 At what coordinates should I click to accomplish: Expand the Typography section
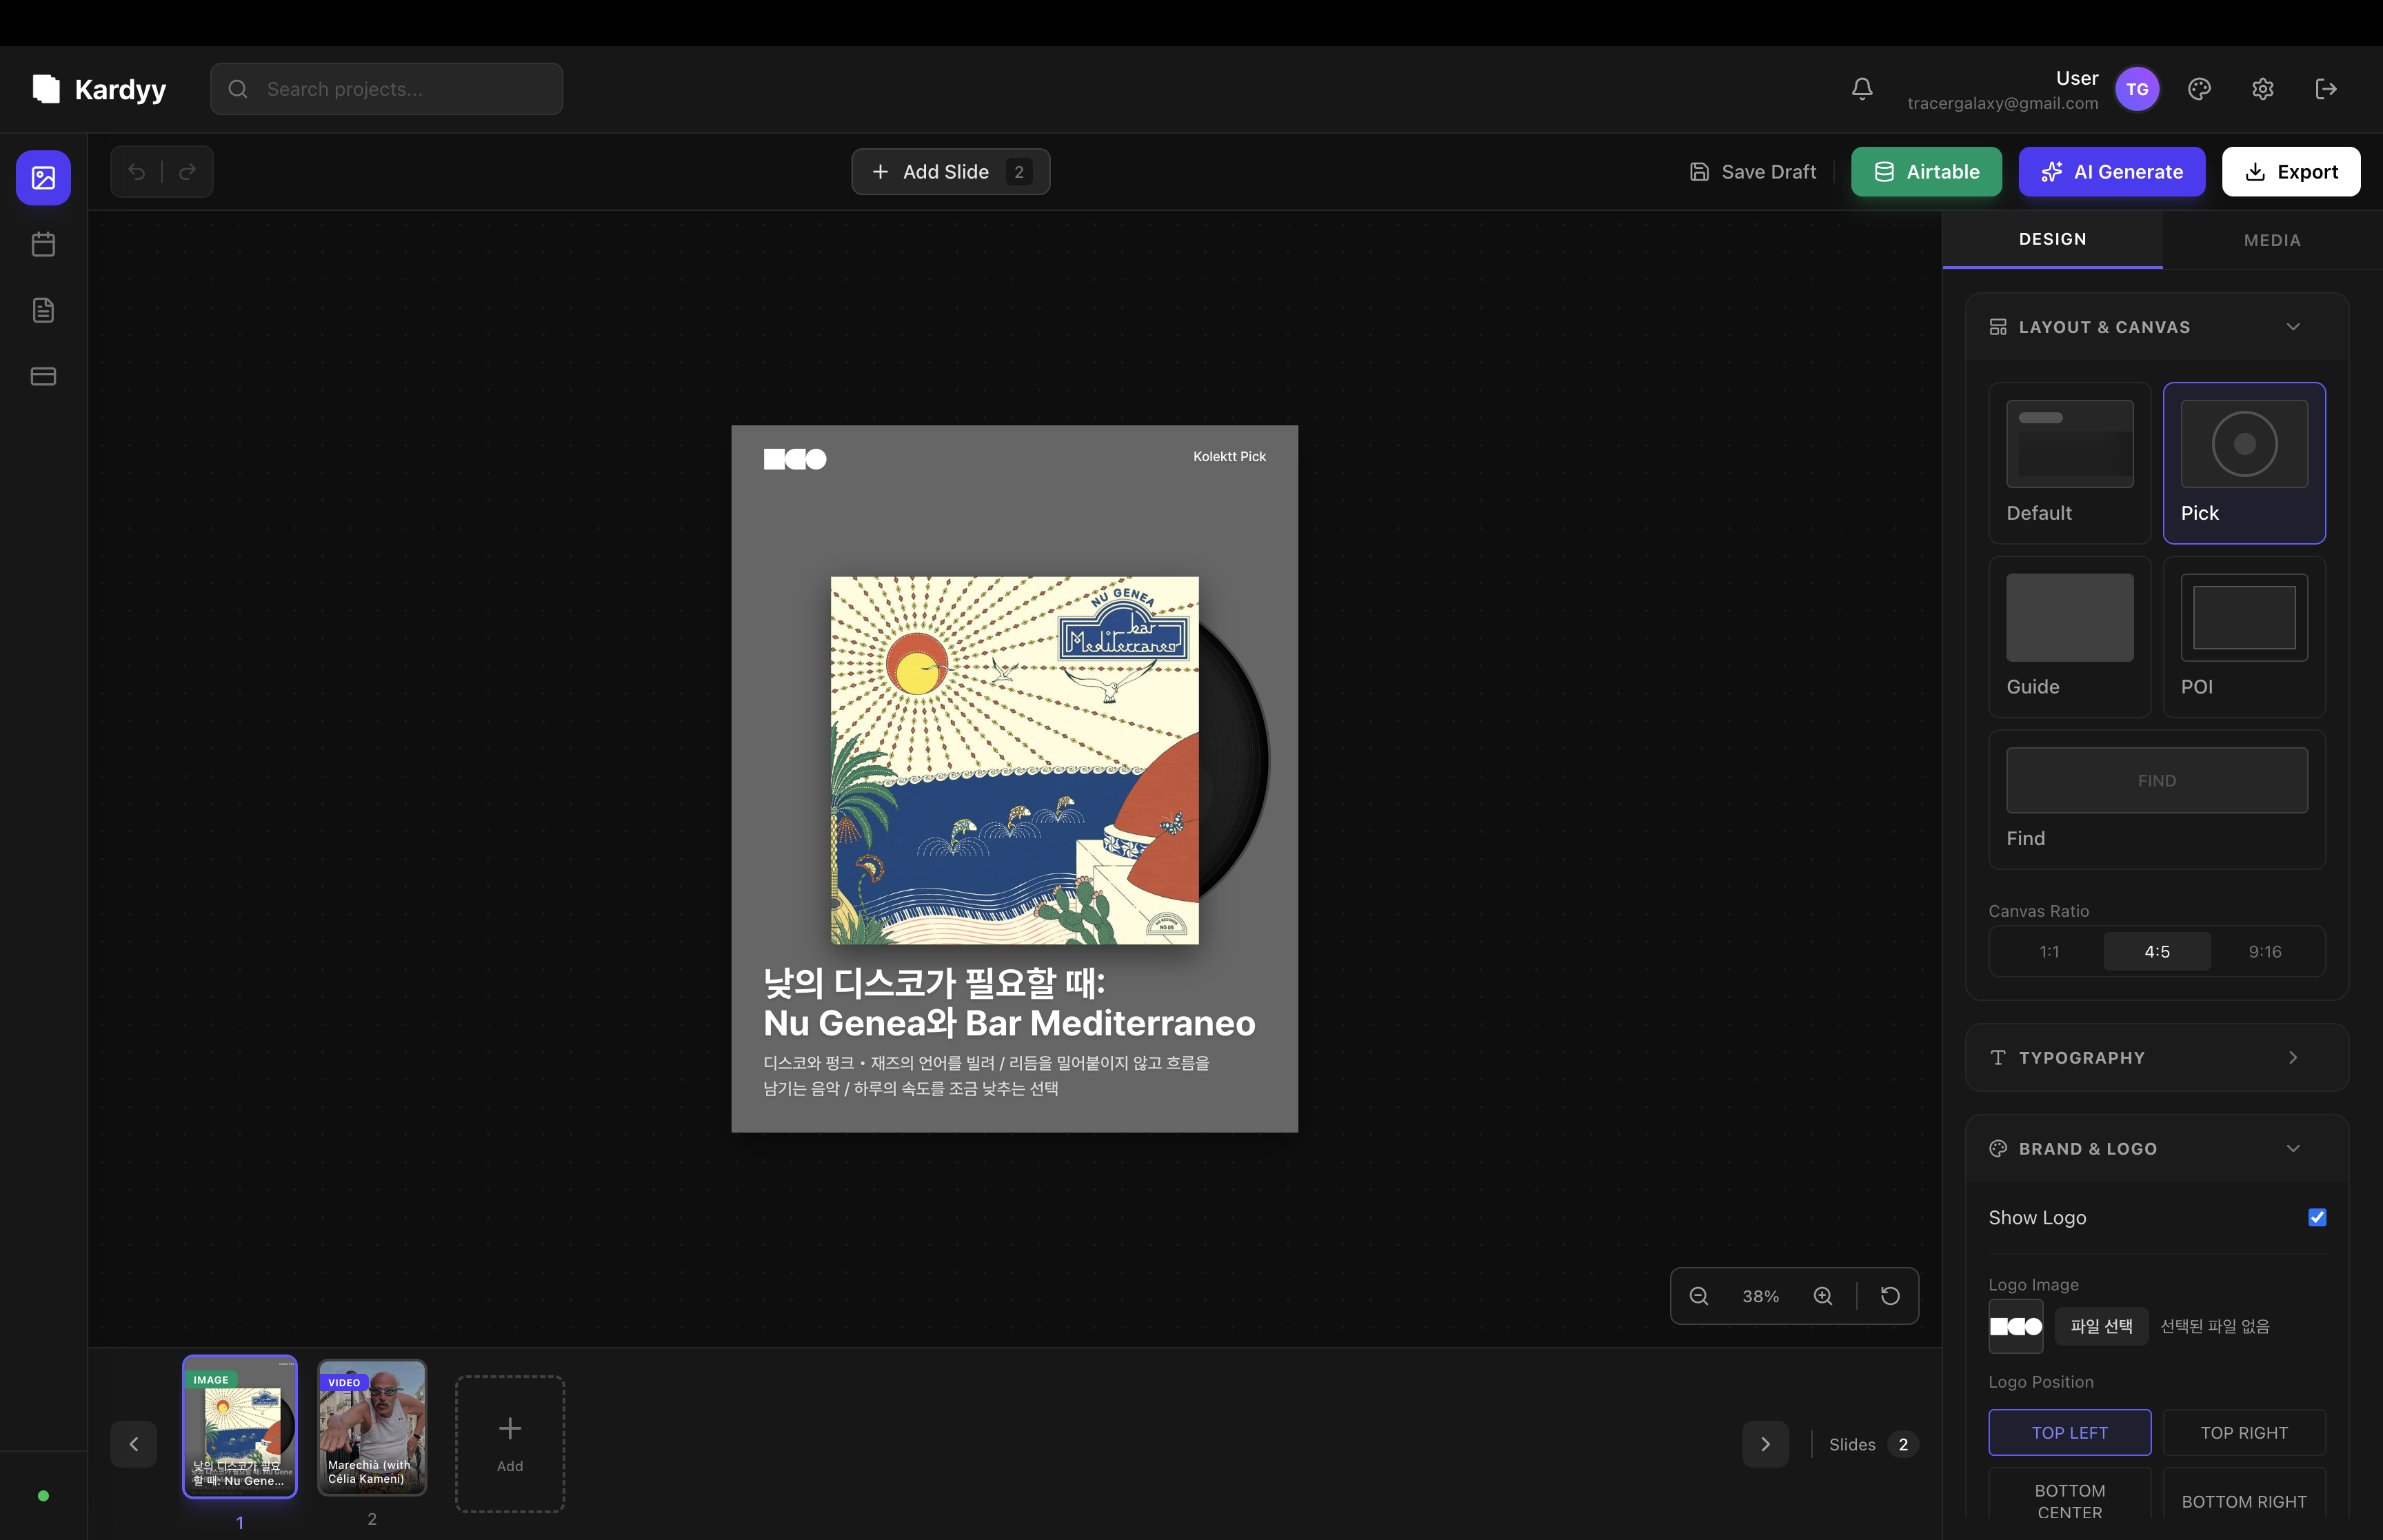[x=2292, y=1057]
